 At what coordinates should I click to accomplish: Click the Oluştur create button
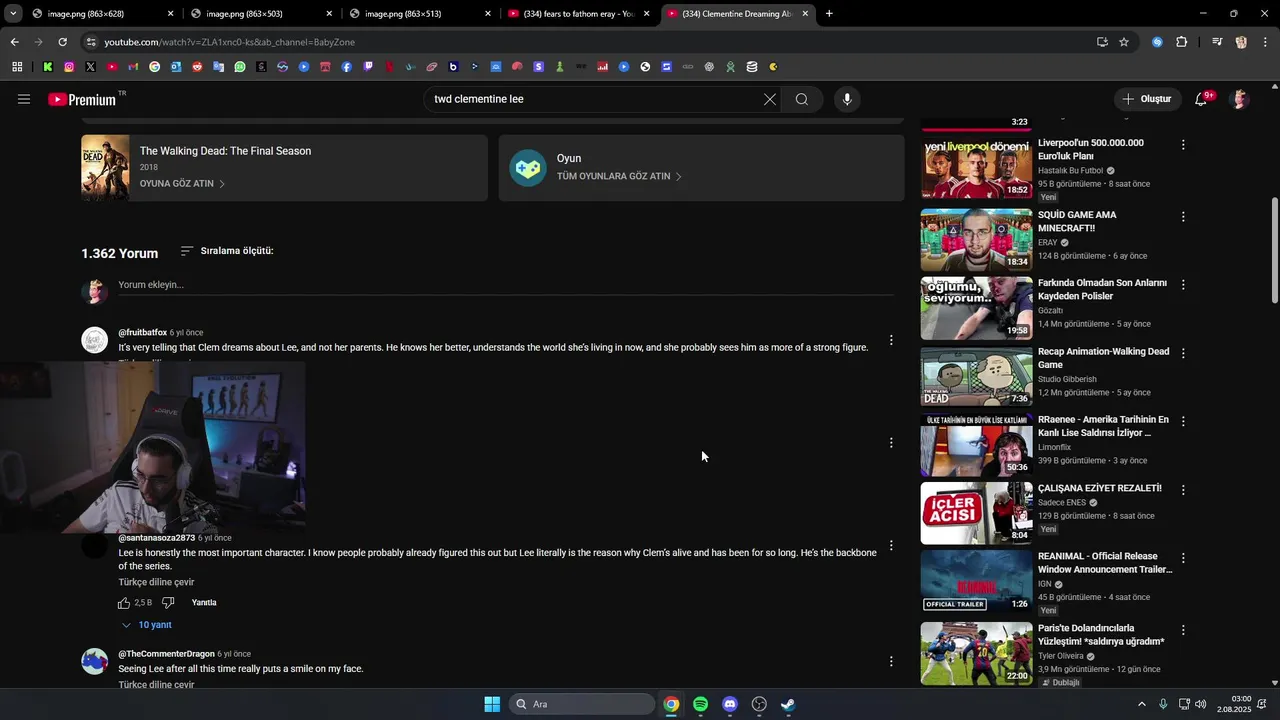click(x=1147, y=99)
